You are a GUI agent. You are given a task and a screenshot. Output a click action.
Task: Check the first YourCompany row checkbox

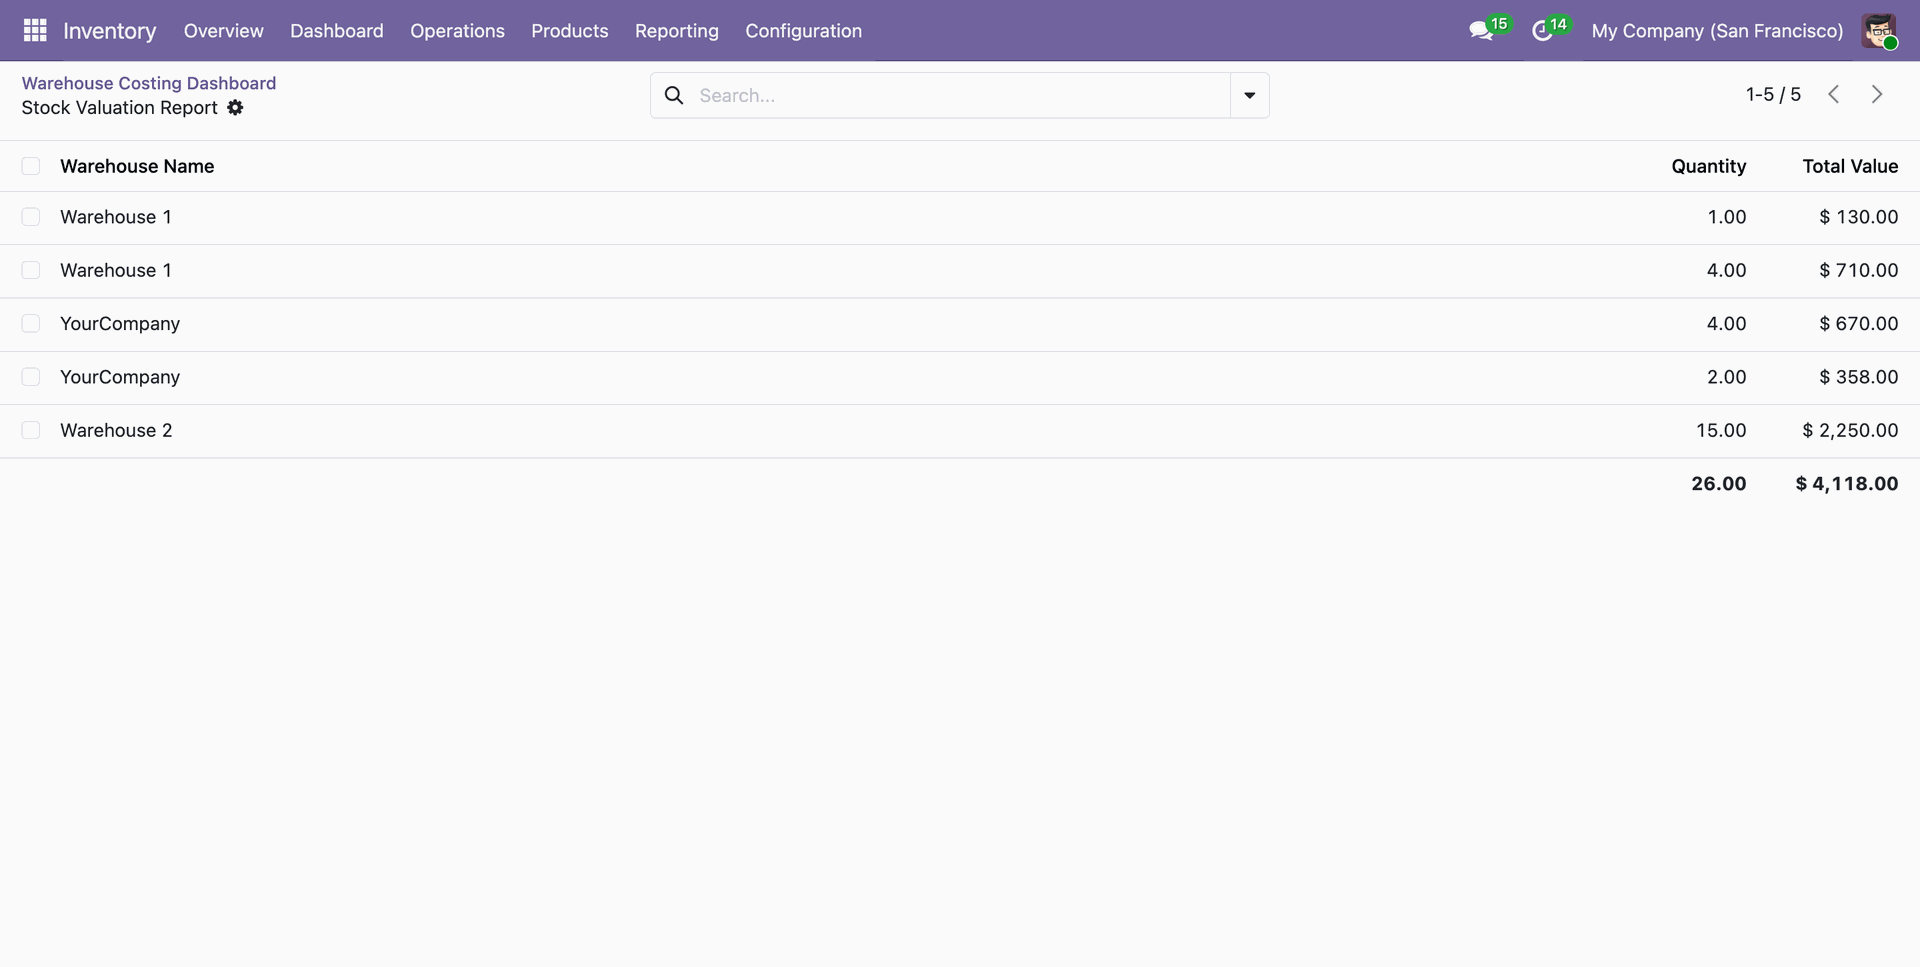click(x=31, y=323)
